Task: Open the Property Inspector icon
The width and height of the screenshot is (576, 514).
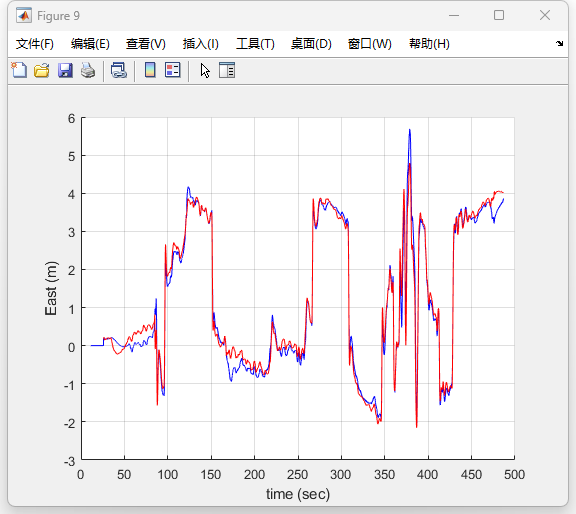Action: click(x=227, y=70)
